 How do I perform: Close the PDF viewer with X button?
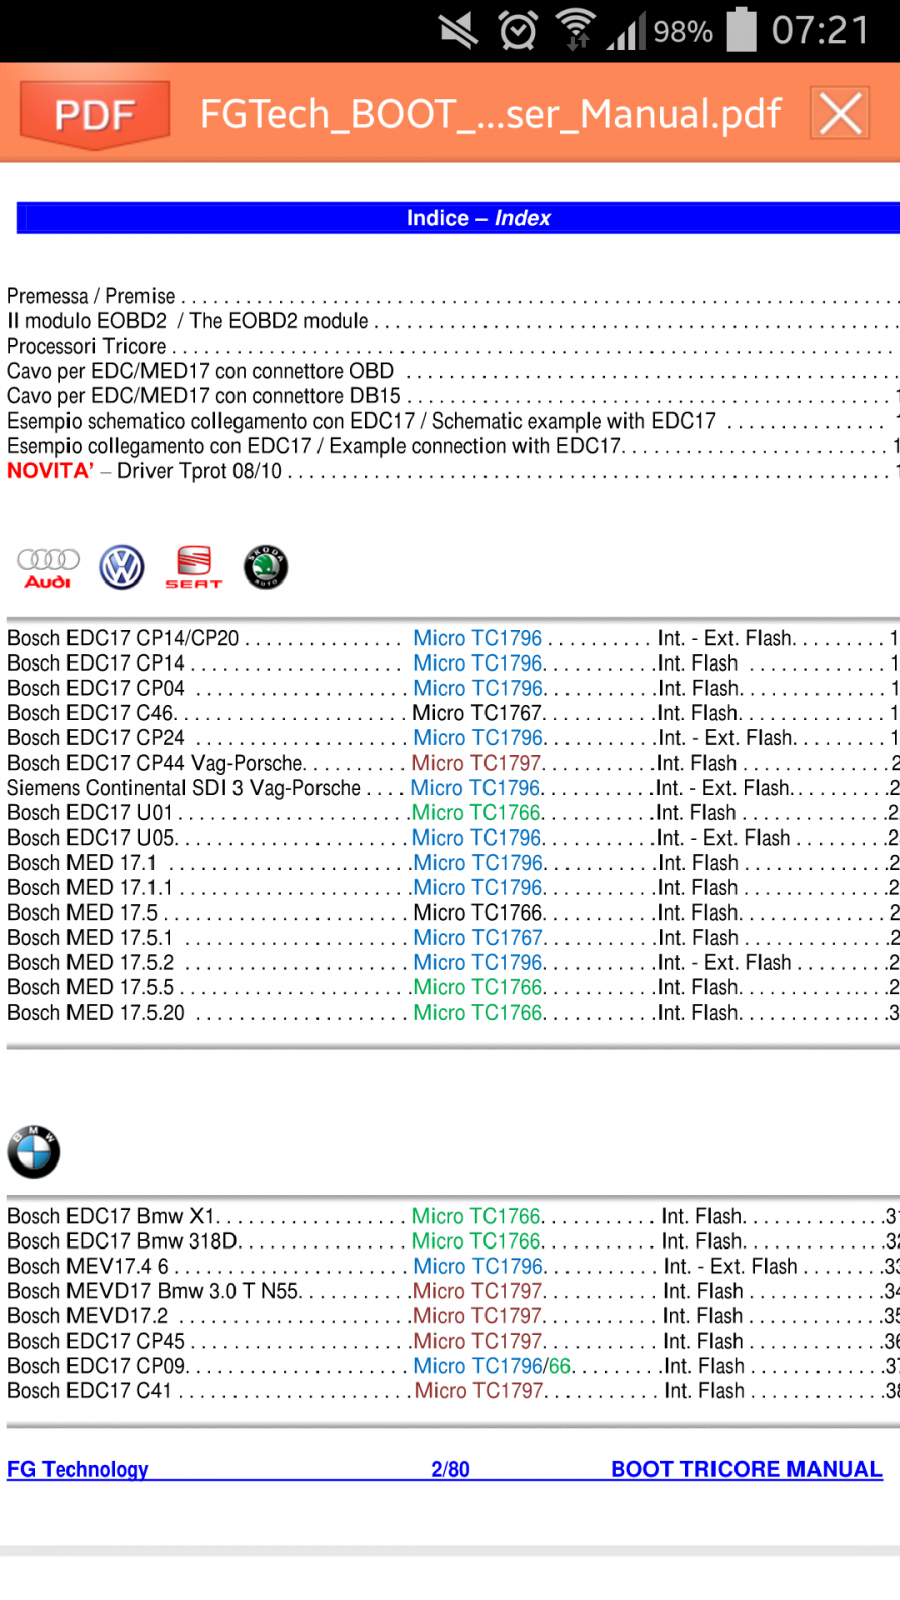[x=840, y=113]
